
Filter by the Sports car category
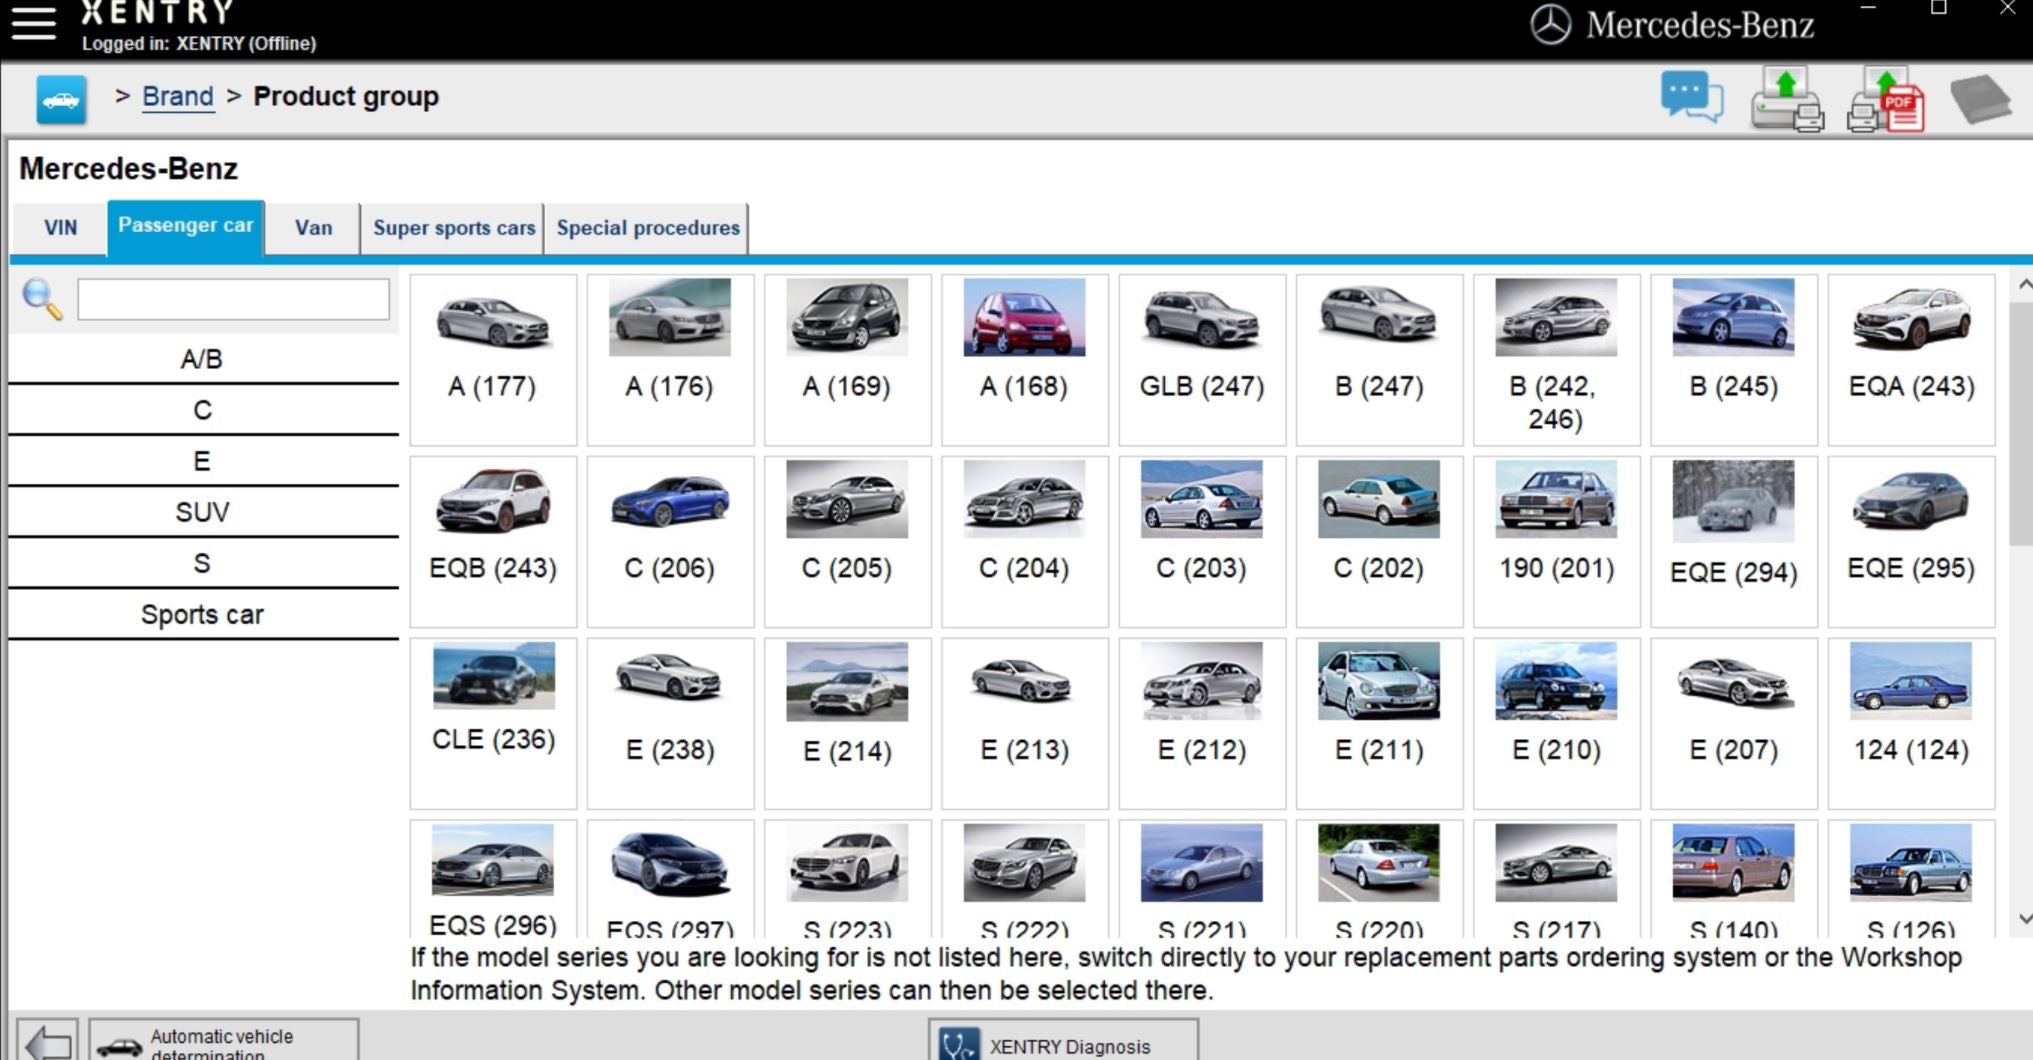(x=202, y=614)
